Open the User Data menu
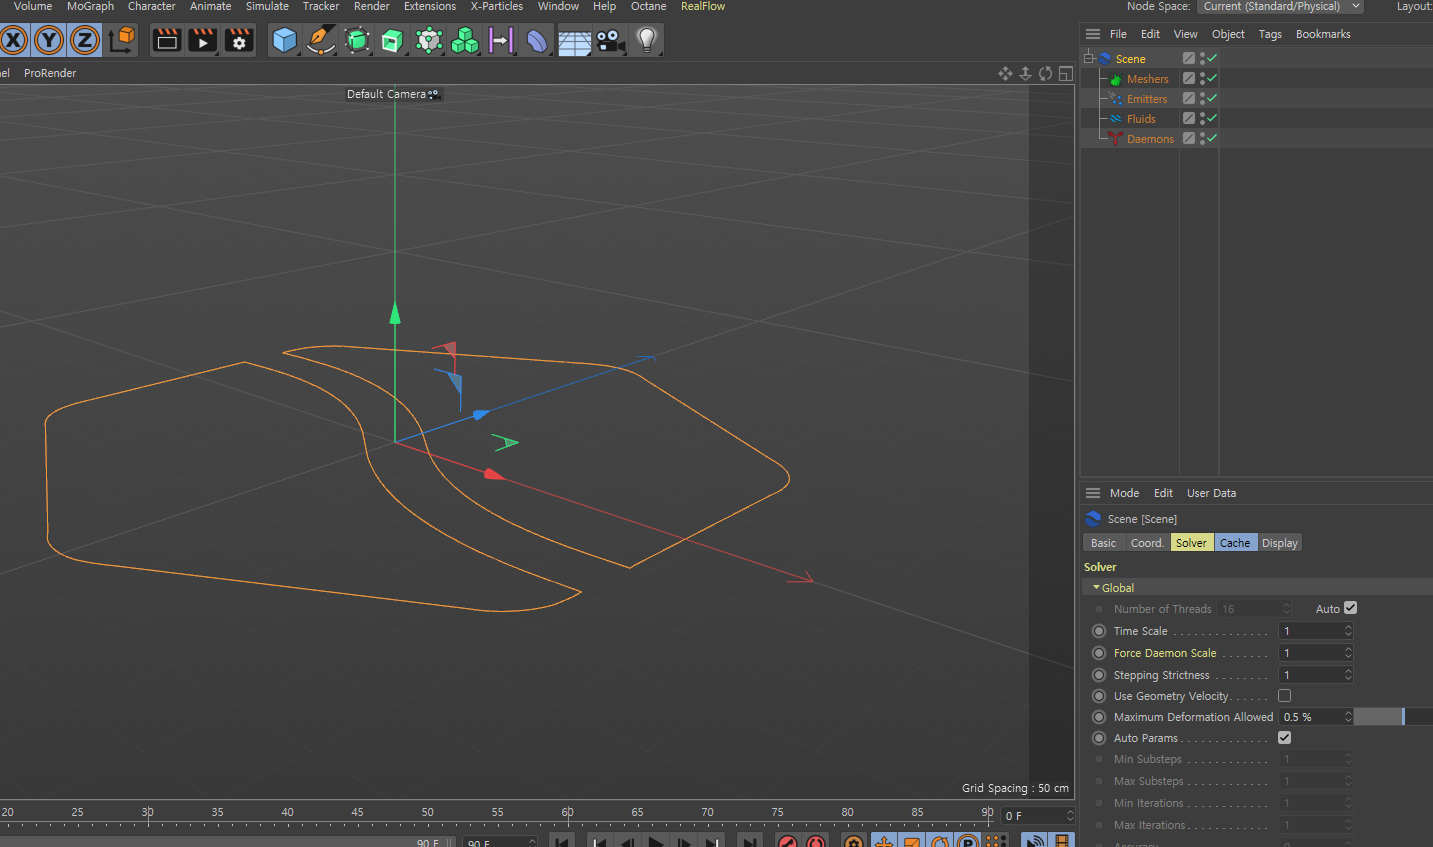1433x847 pixels. [x=1211, y=493]
